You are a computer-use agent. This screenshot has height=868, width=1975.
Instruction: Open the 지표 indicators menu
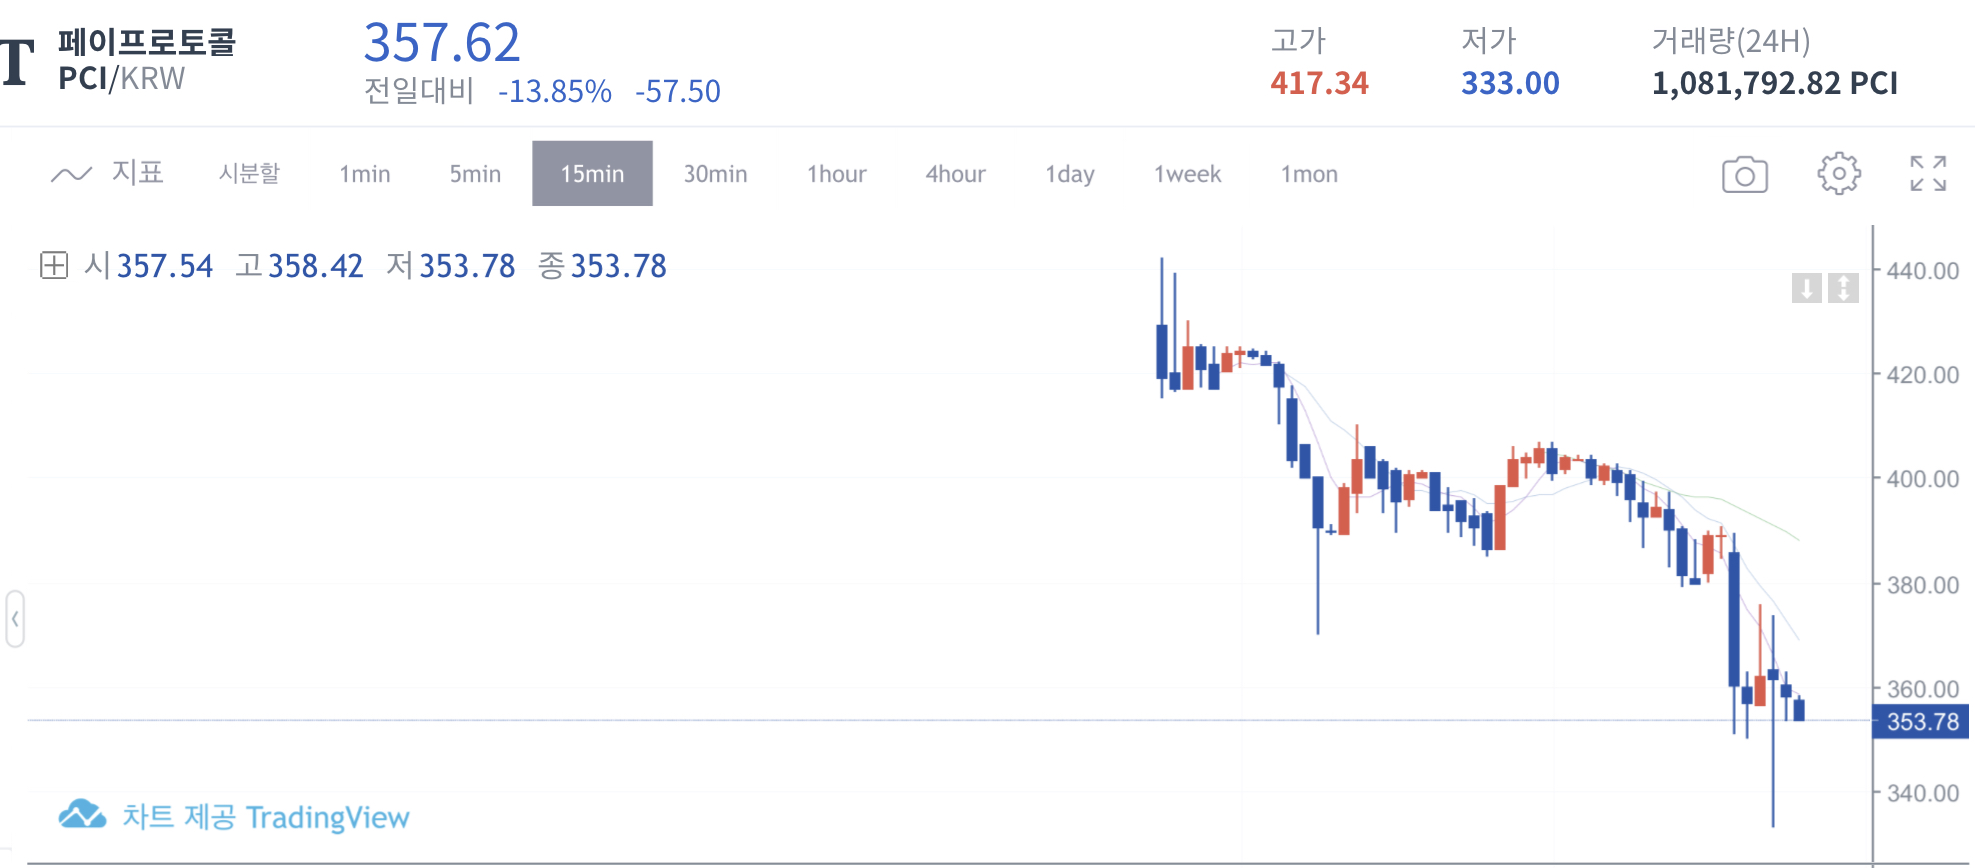pyautogui.click(x=136, y=173)
